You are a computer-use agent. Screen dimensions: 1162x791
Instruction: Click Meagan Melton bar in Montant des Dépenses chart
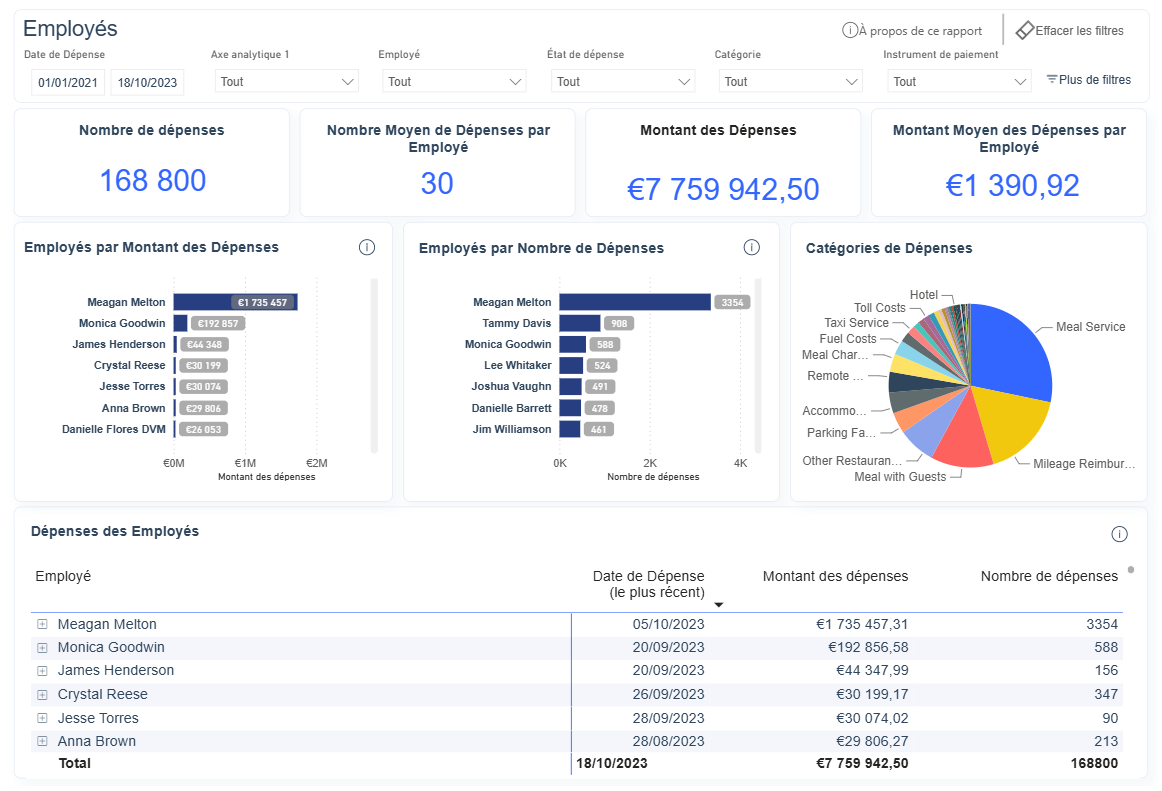tap(235, 302)
